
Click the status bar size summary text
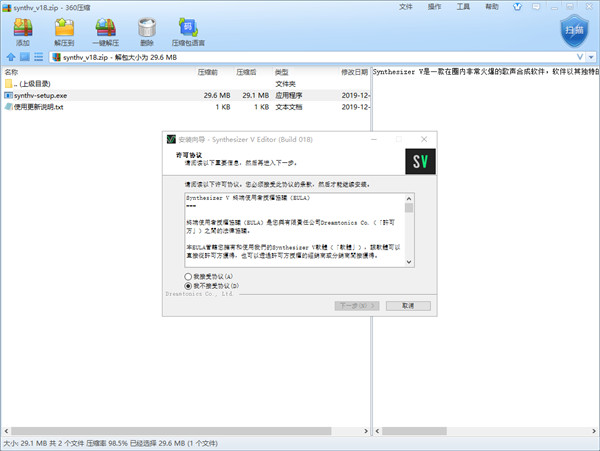tap(110, 443)
